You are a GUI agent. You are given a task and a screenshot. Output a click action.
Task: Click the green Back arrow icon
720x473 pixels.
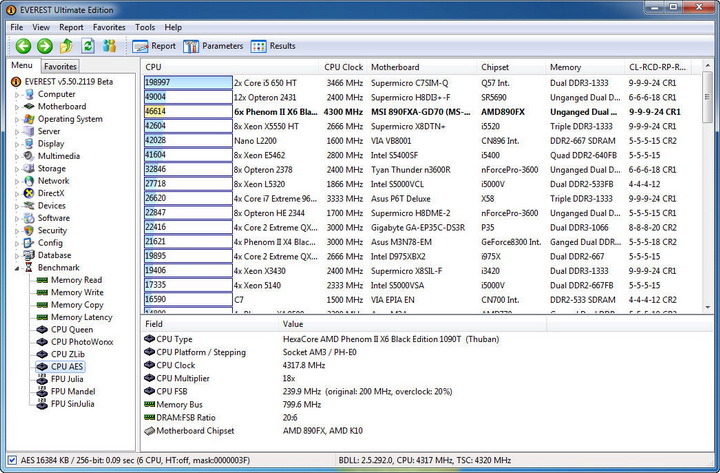[x=23, y=46]
